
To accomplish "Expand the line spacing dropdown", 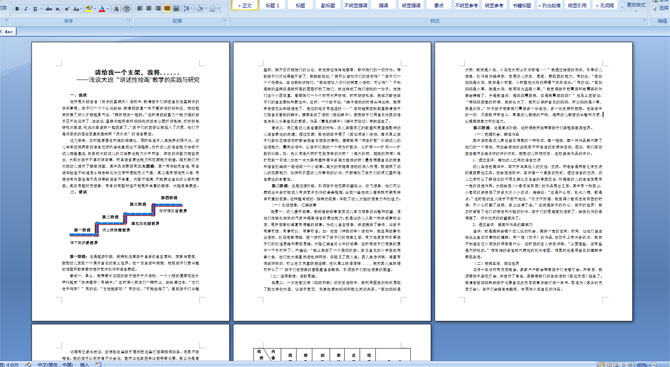I will coord(191,8).
